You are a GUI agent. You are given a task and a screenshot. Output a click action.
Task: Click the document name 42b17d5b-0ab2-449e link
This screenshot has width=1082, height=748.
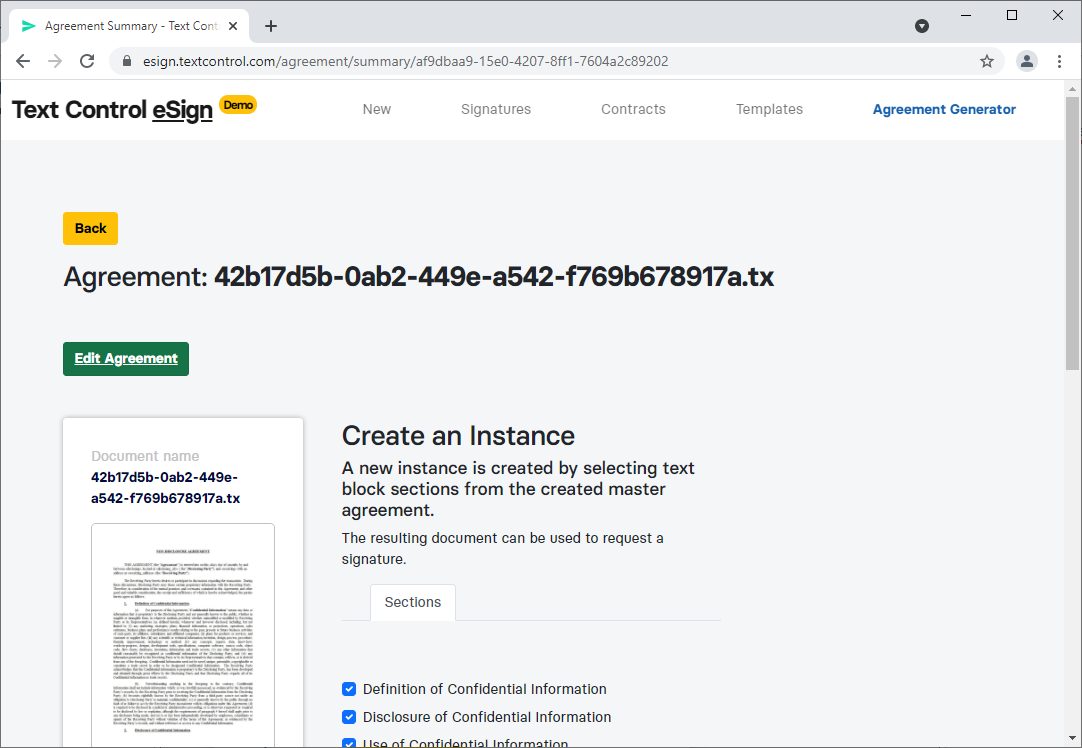(166, 488)
